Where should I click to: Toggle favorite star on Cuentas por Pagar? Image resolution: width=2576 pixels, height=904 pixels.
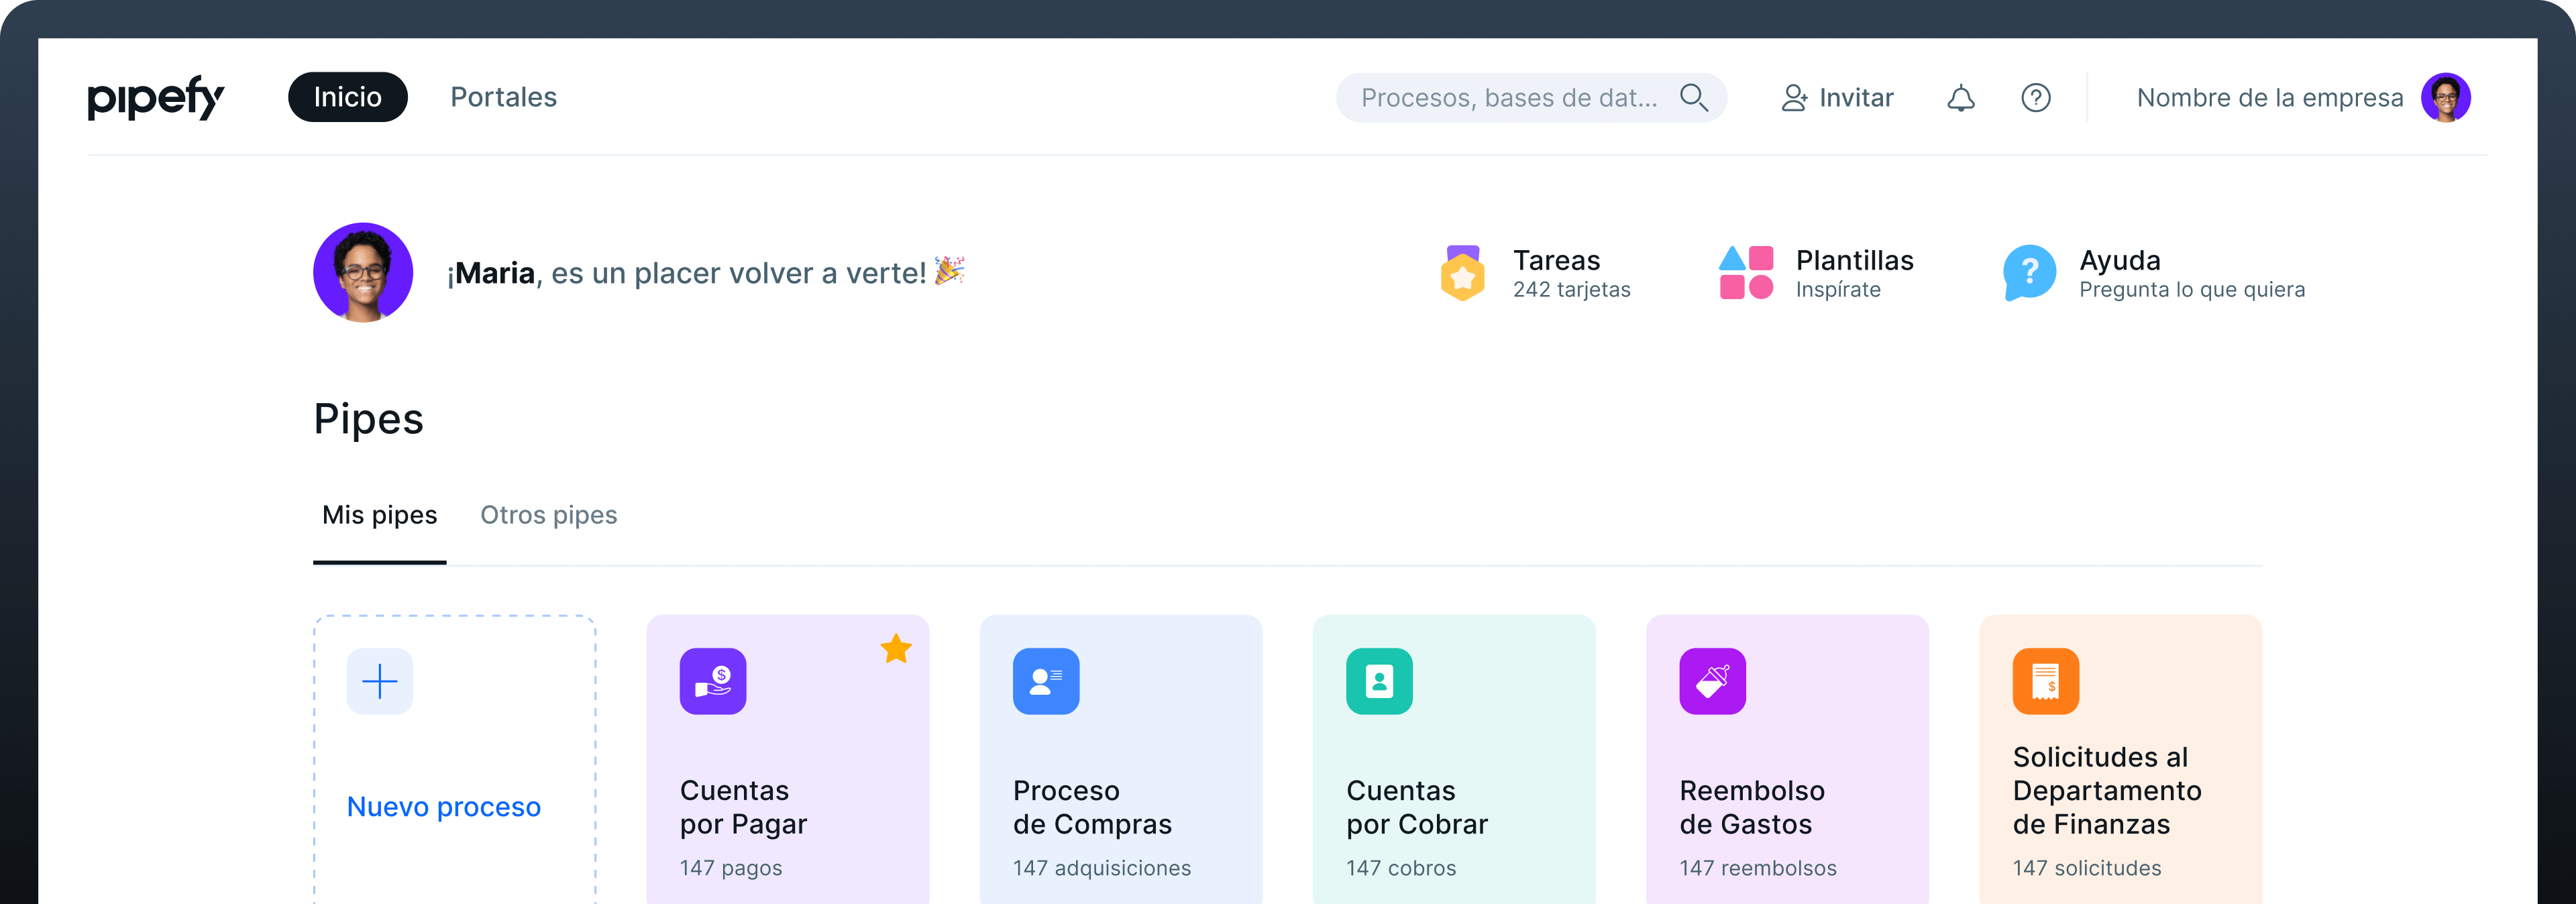(x=895, y=649)
